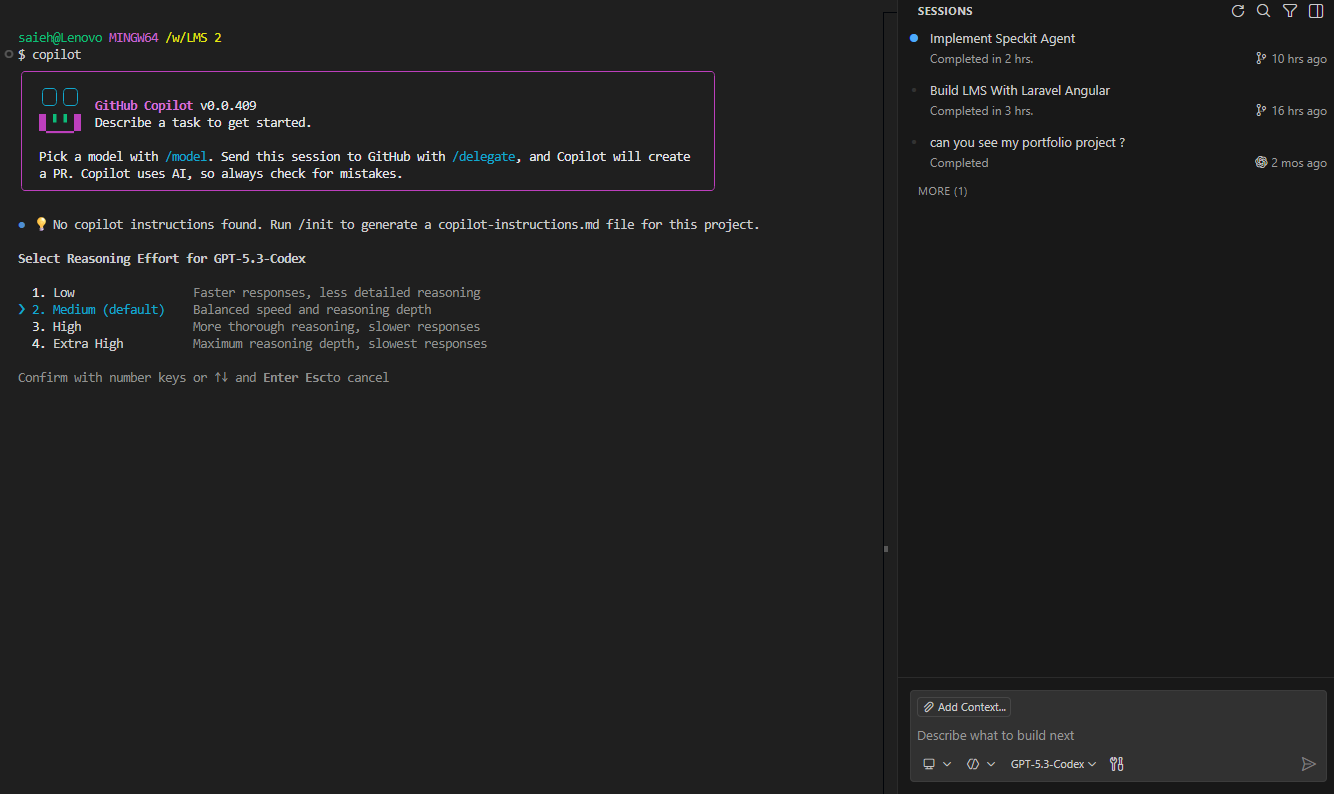Click the branch icon beside Build LMS session

pyautogui.click(x=1261, y=110)
